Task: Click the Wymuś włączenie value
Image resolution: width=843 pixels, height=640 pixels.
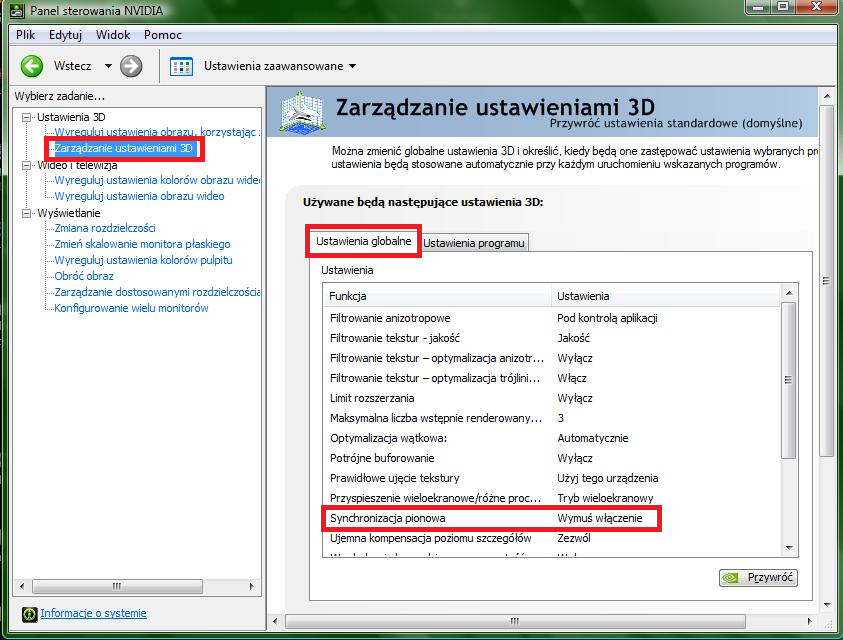Action: [599, 518]
